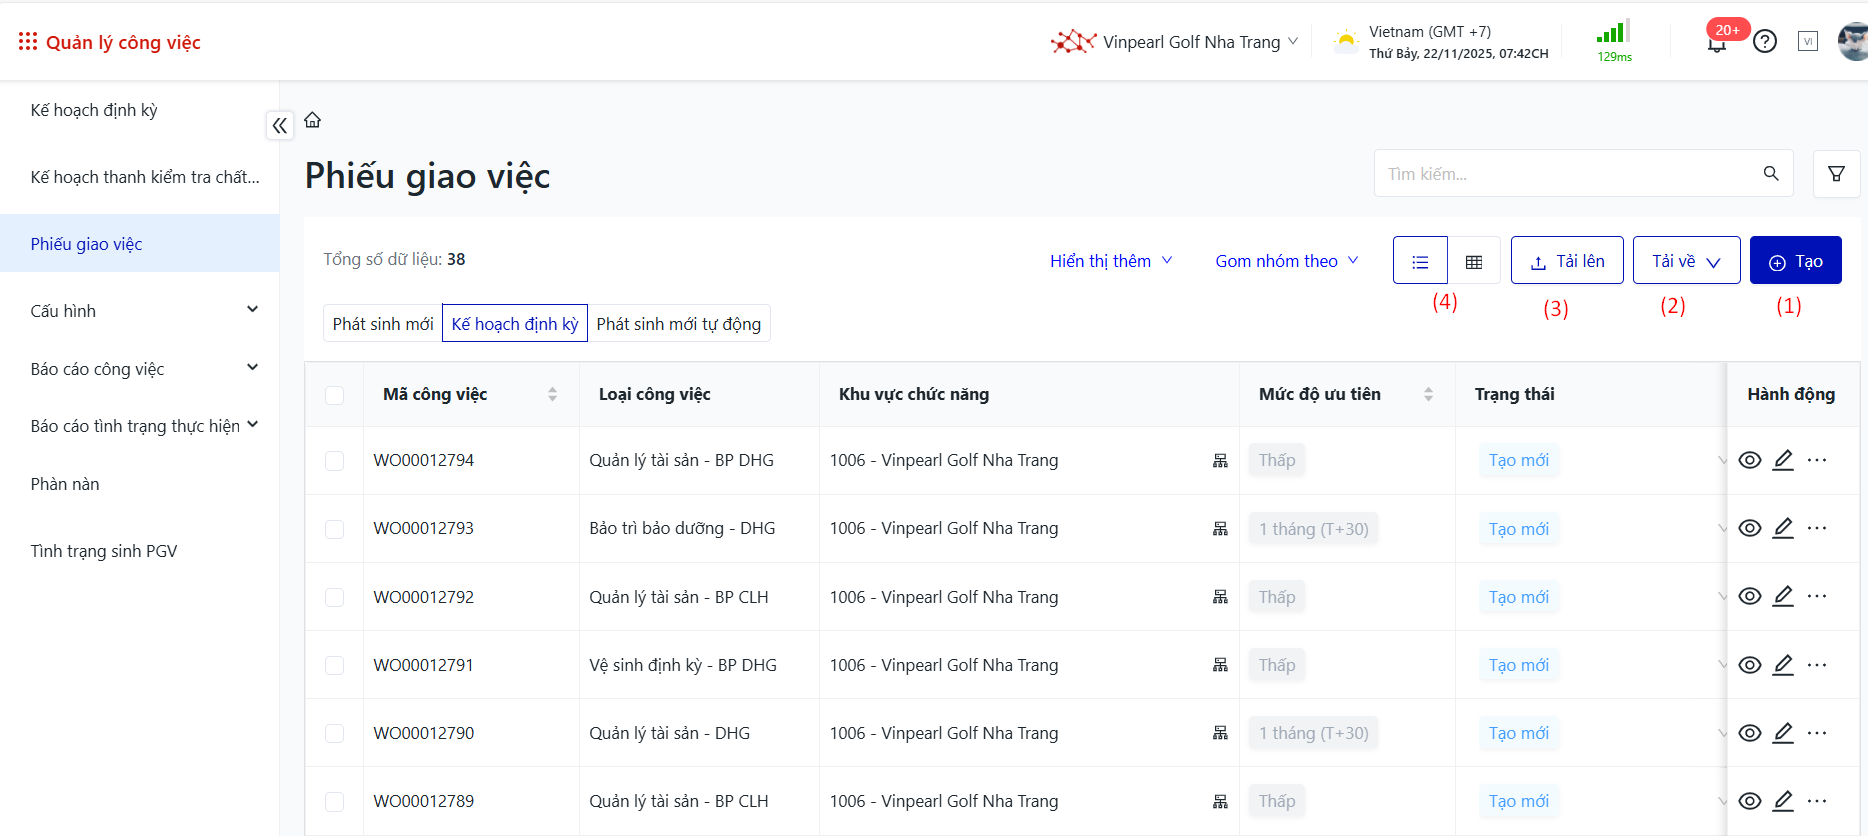Tick checkbox for WO00012789
This screenshot has width=1868, height=836.
coord(335,801)
